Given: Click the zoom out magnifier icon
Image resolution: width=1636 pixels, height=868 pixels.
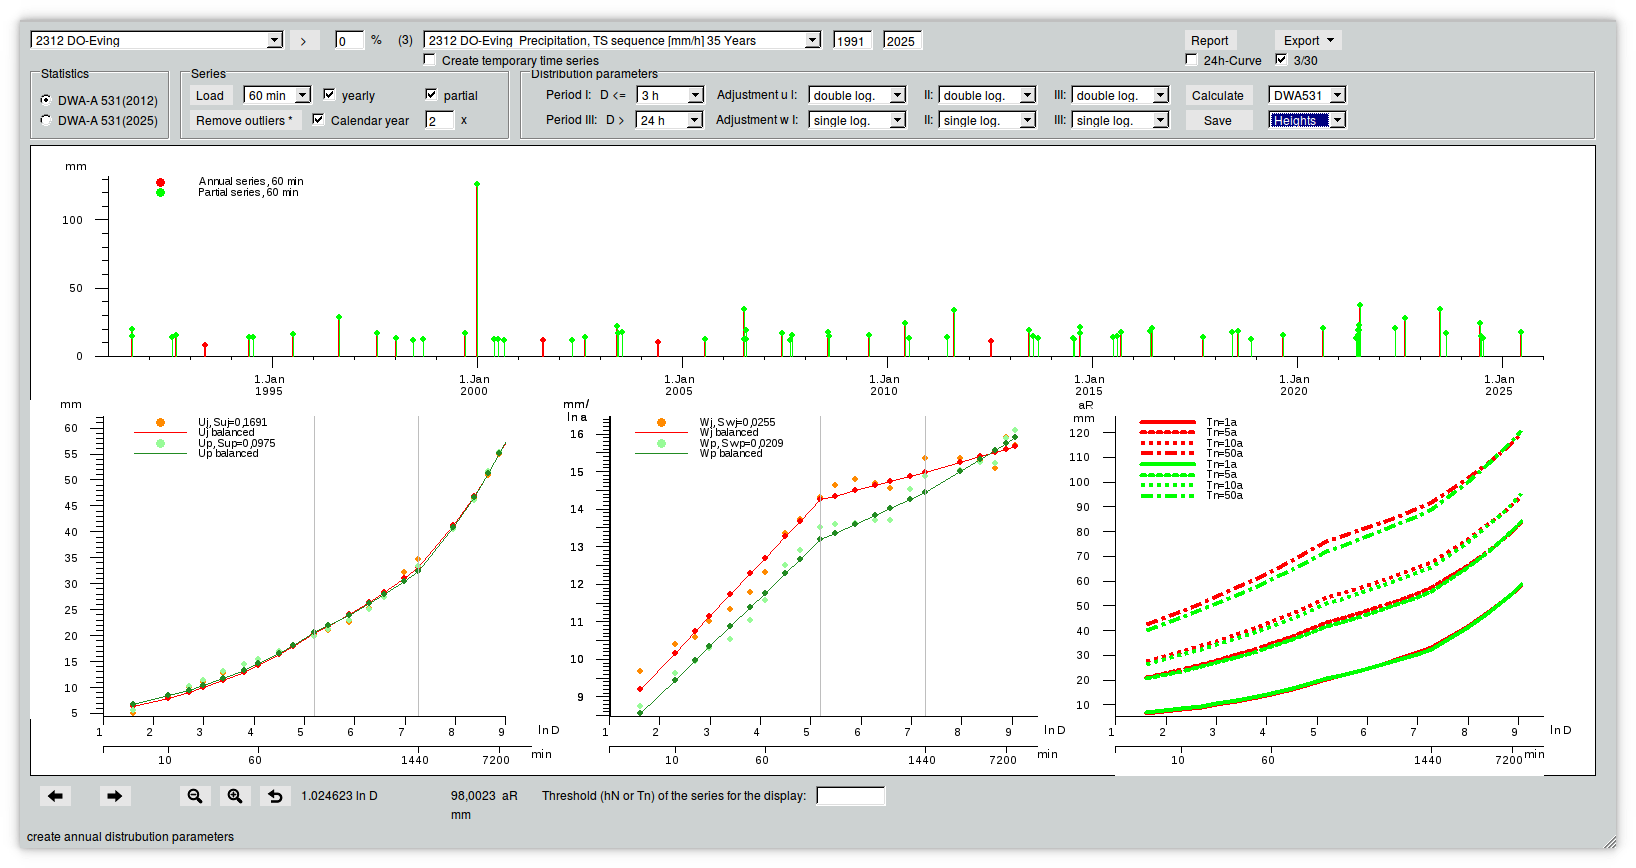Looking at the screenshot, I should tap(195, 796).
